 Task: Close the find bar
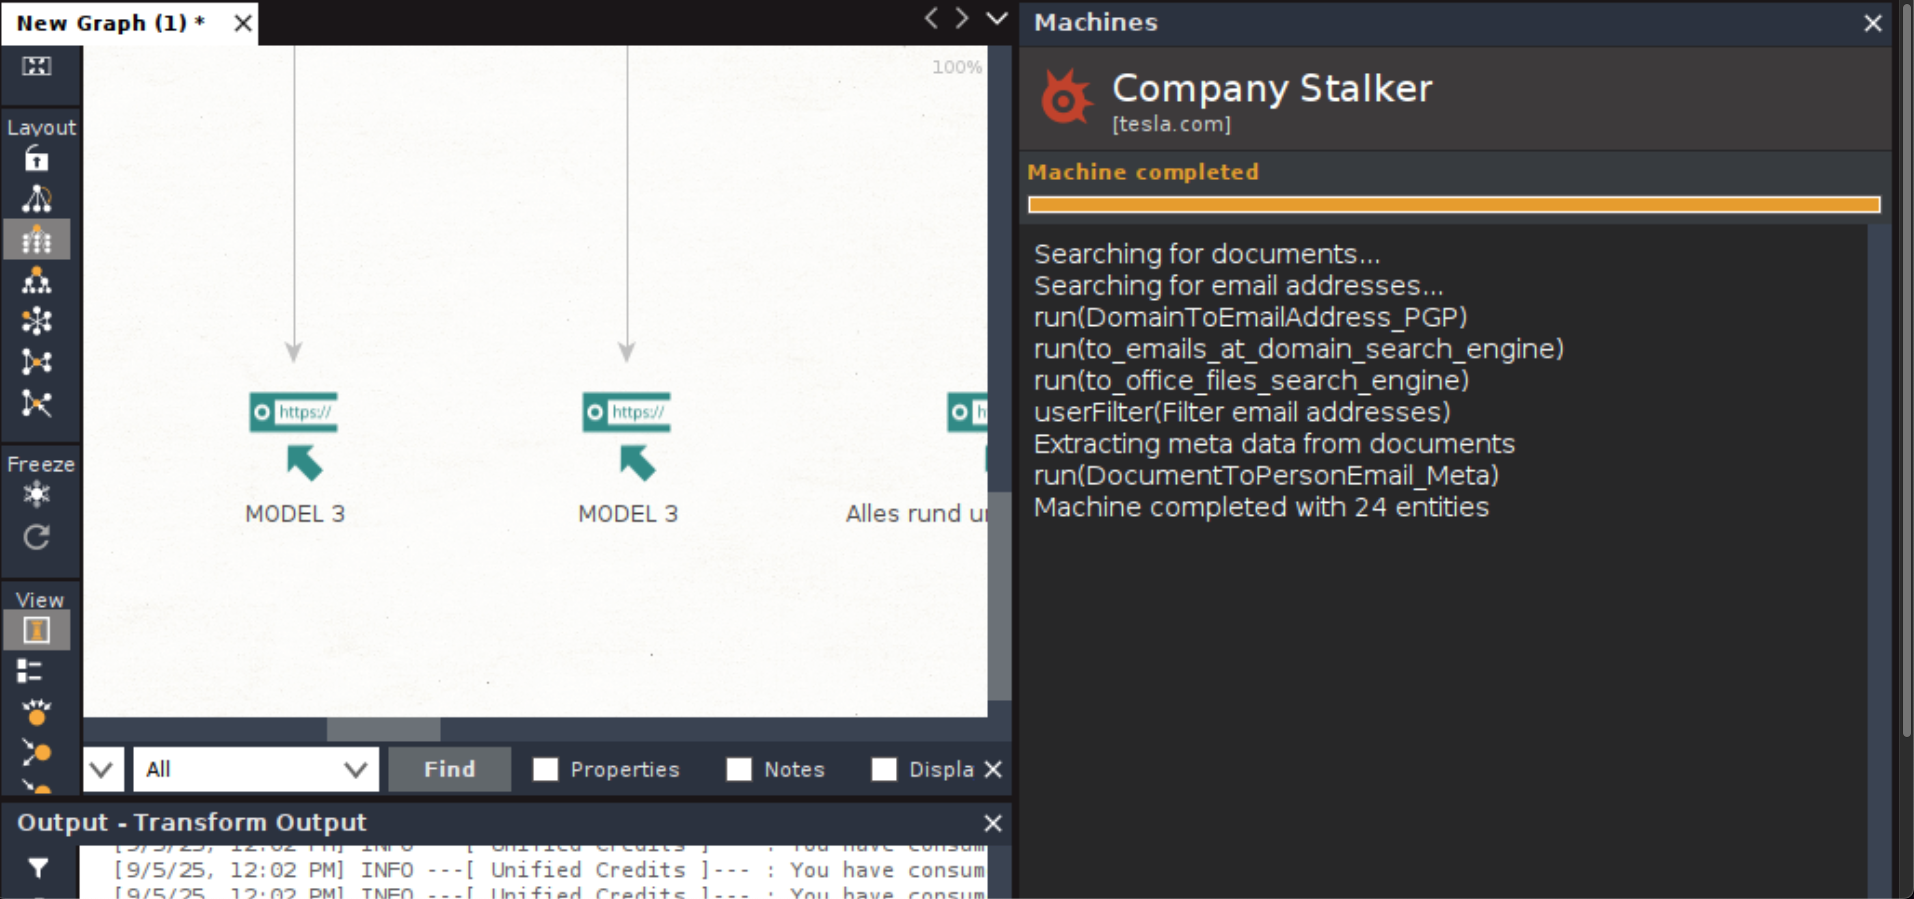[993, 769]
